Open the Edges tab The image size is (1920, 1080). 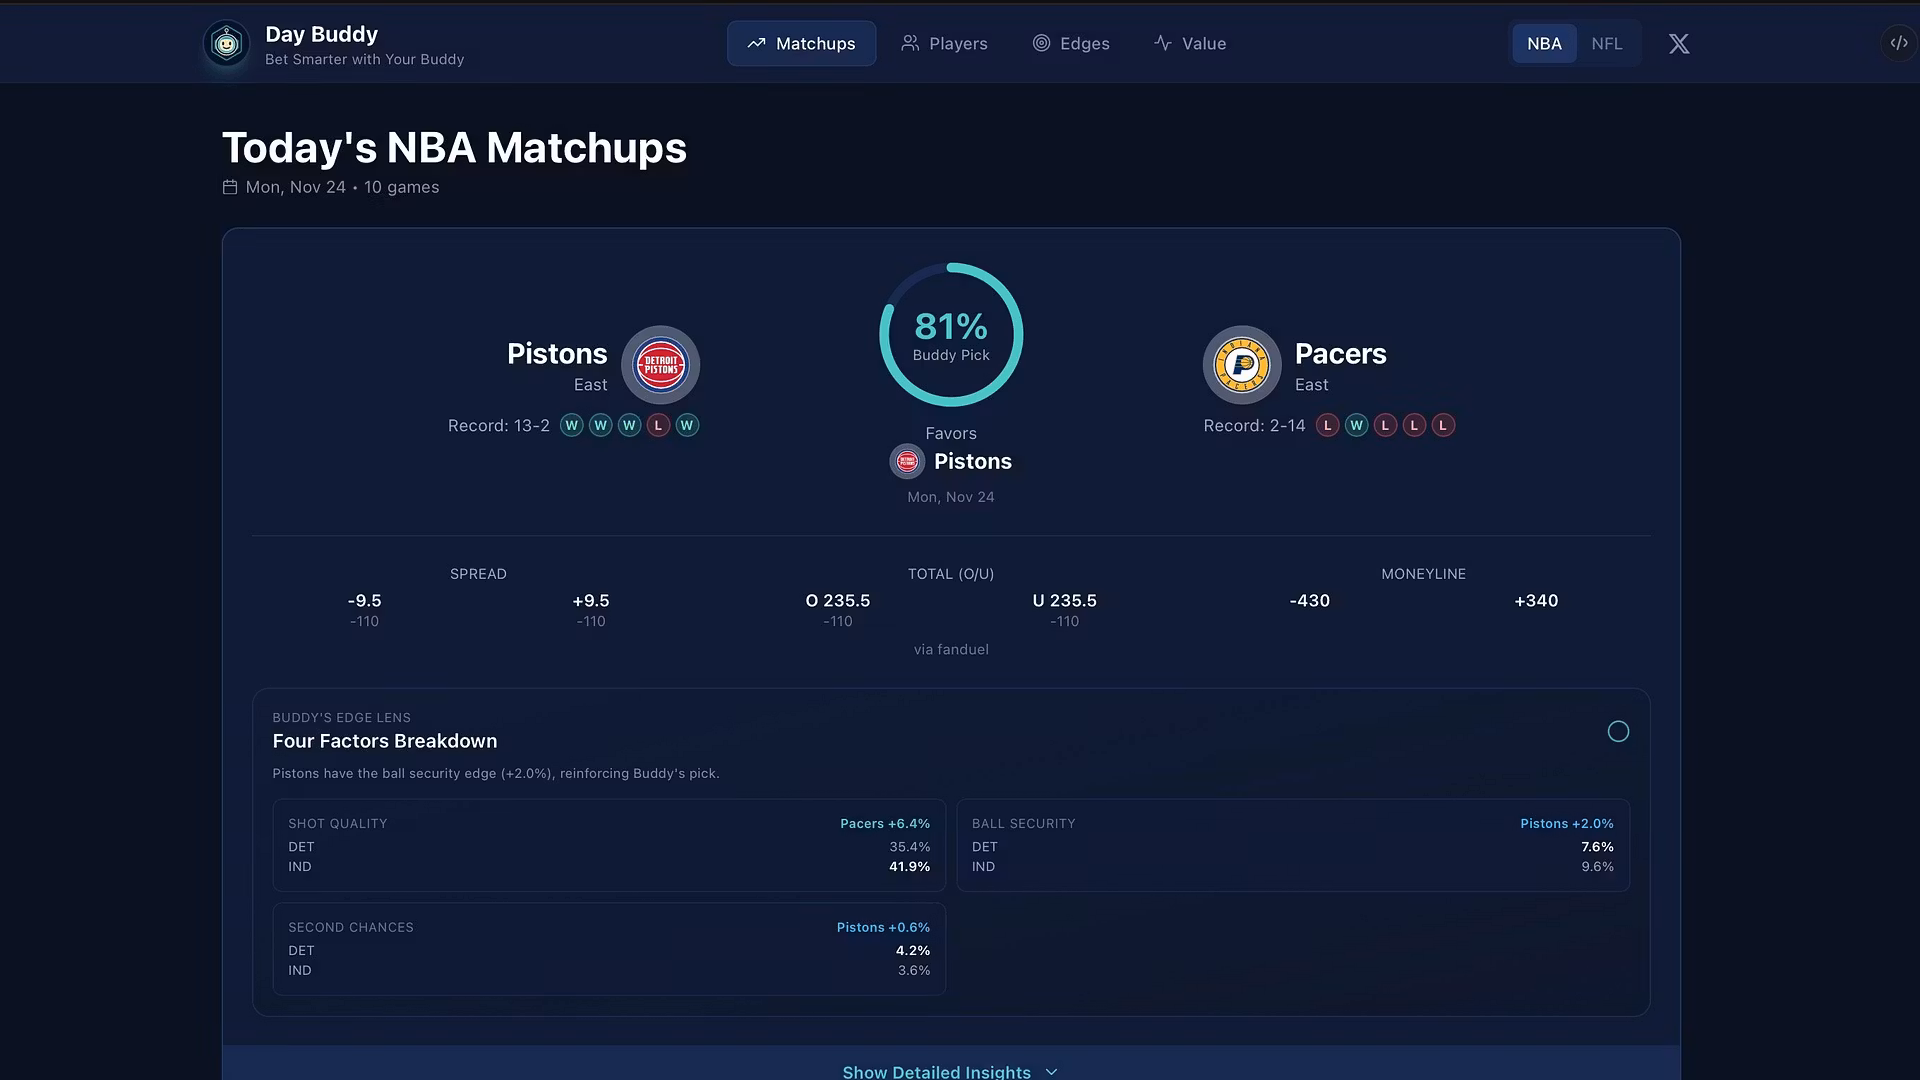[x=1071, y=44]
